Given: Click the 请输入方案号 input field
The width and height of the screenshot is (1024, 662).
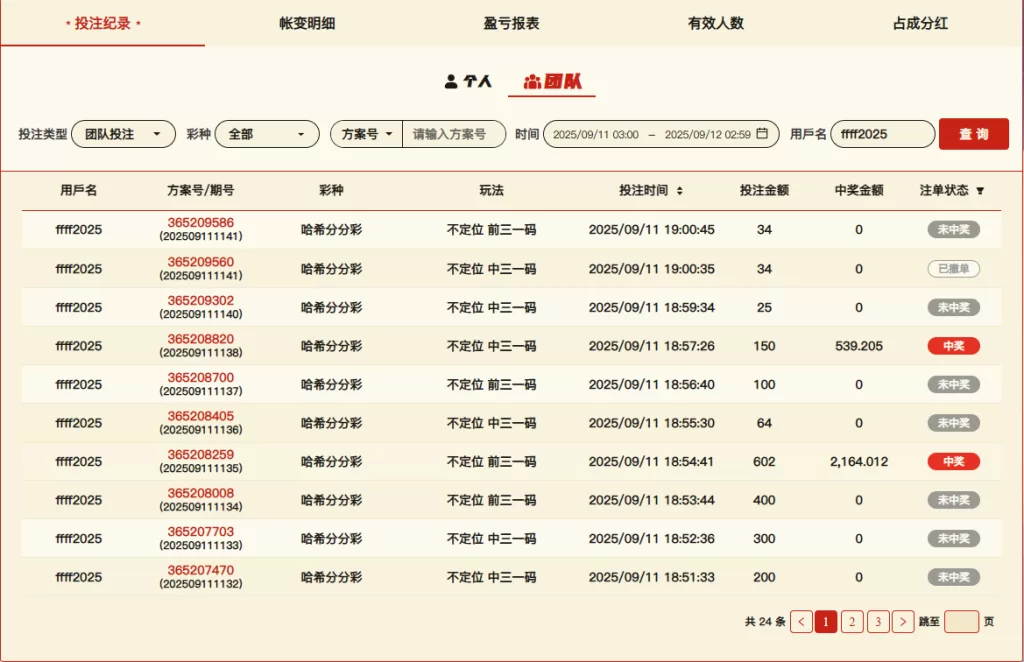Looking at the screenshot, I should [x=453, y=134].
